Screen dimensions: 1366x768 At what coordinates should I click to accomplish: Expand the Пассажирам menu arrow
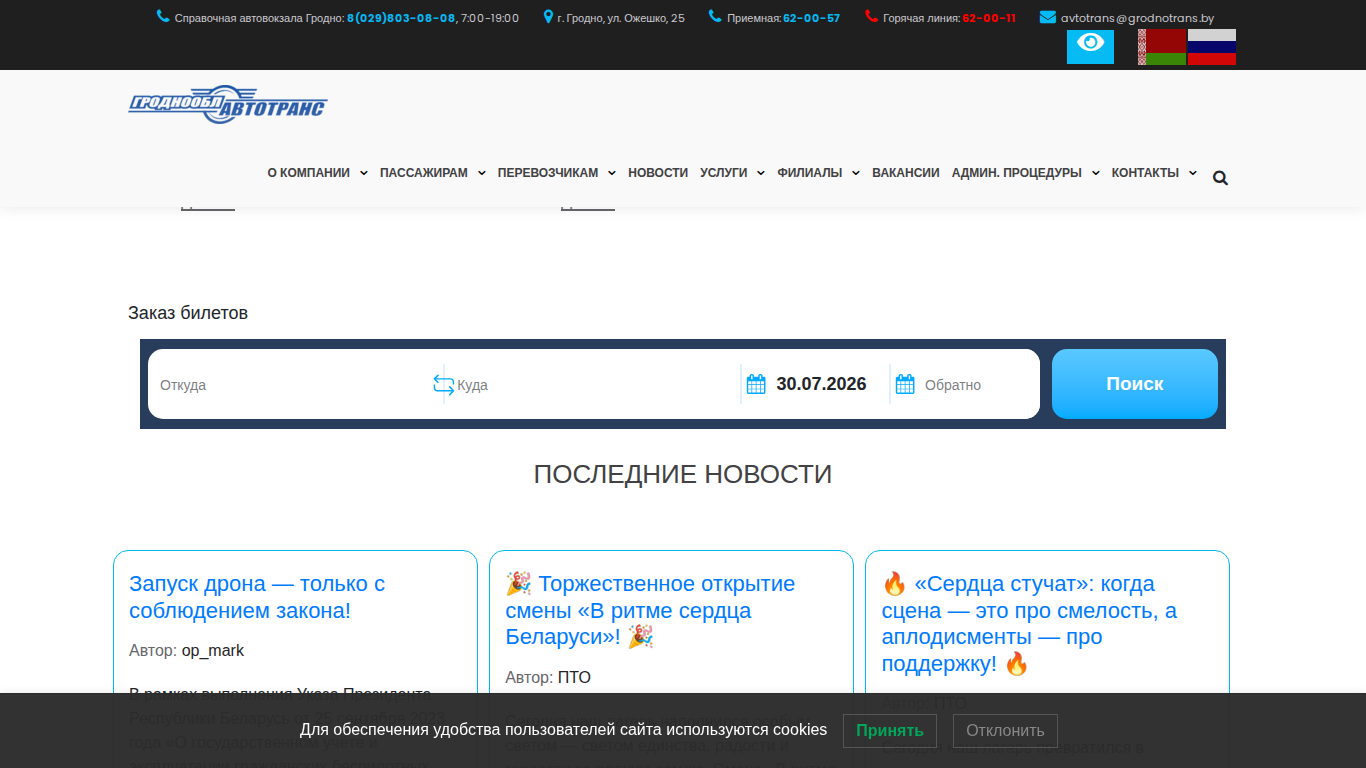point(481,173)
